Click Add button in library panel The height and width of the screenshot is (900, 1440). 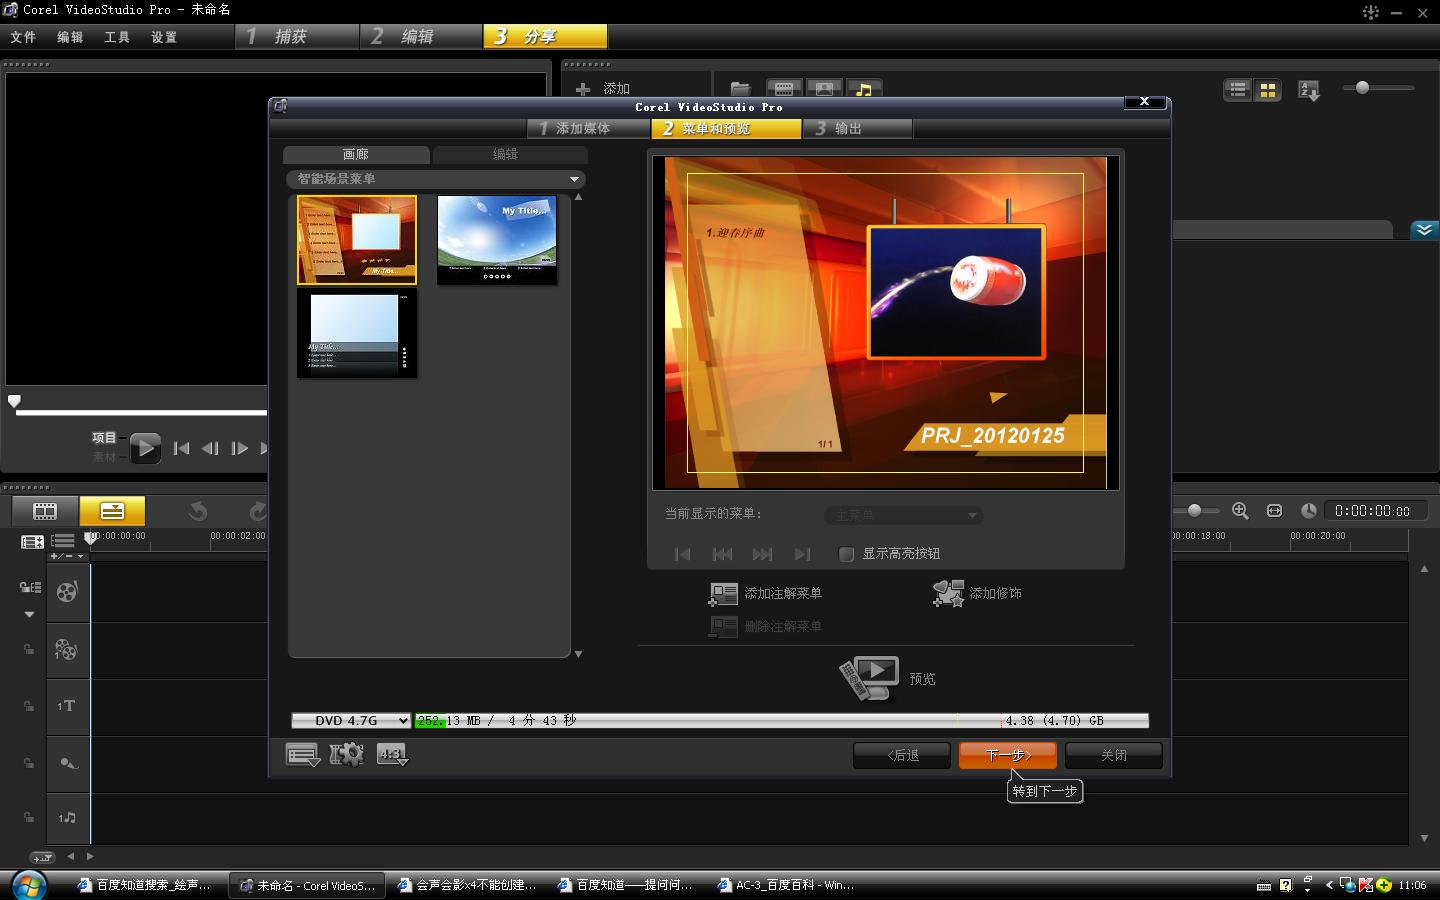pos(603,89)
